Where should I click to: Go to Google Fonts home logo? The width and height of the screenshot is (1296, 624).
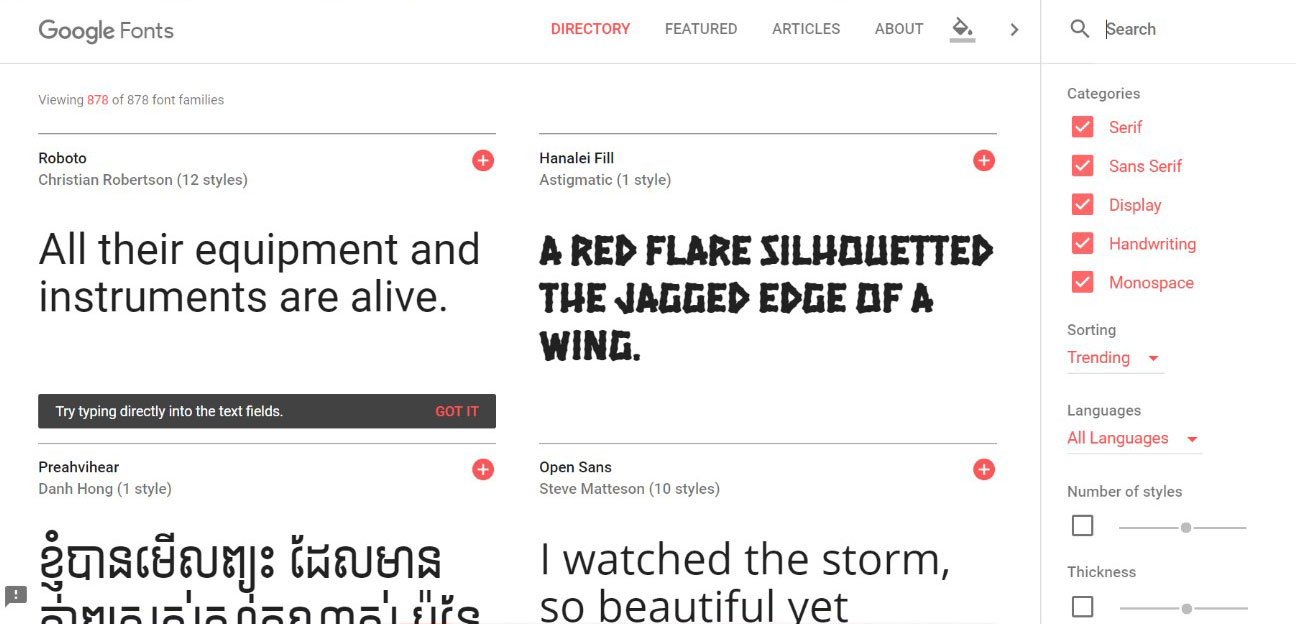(106, 30)
